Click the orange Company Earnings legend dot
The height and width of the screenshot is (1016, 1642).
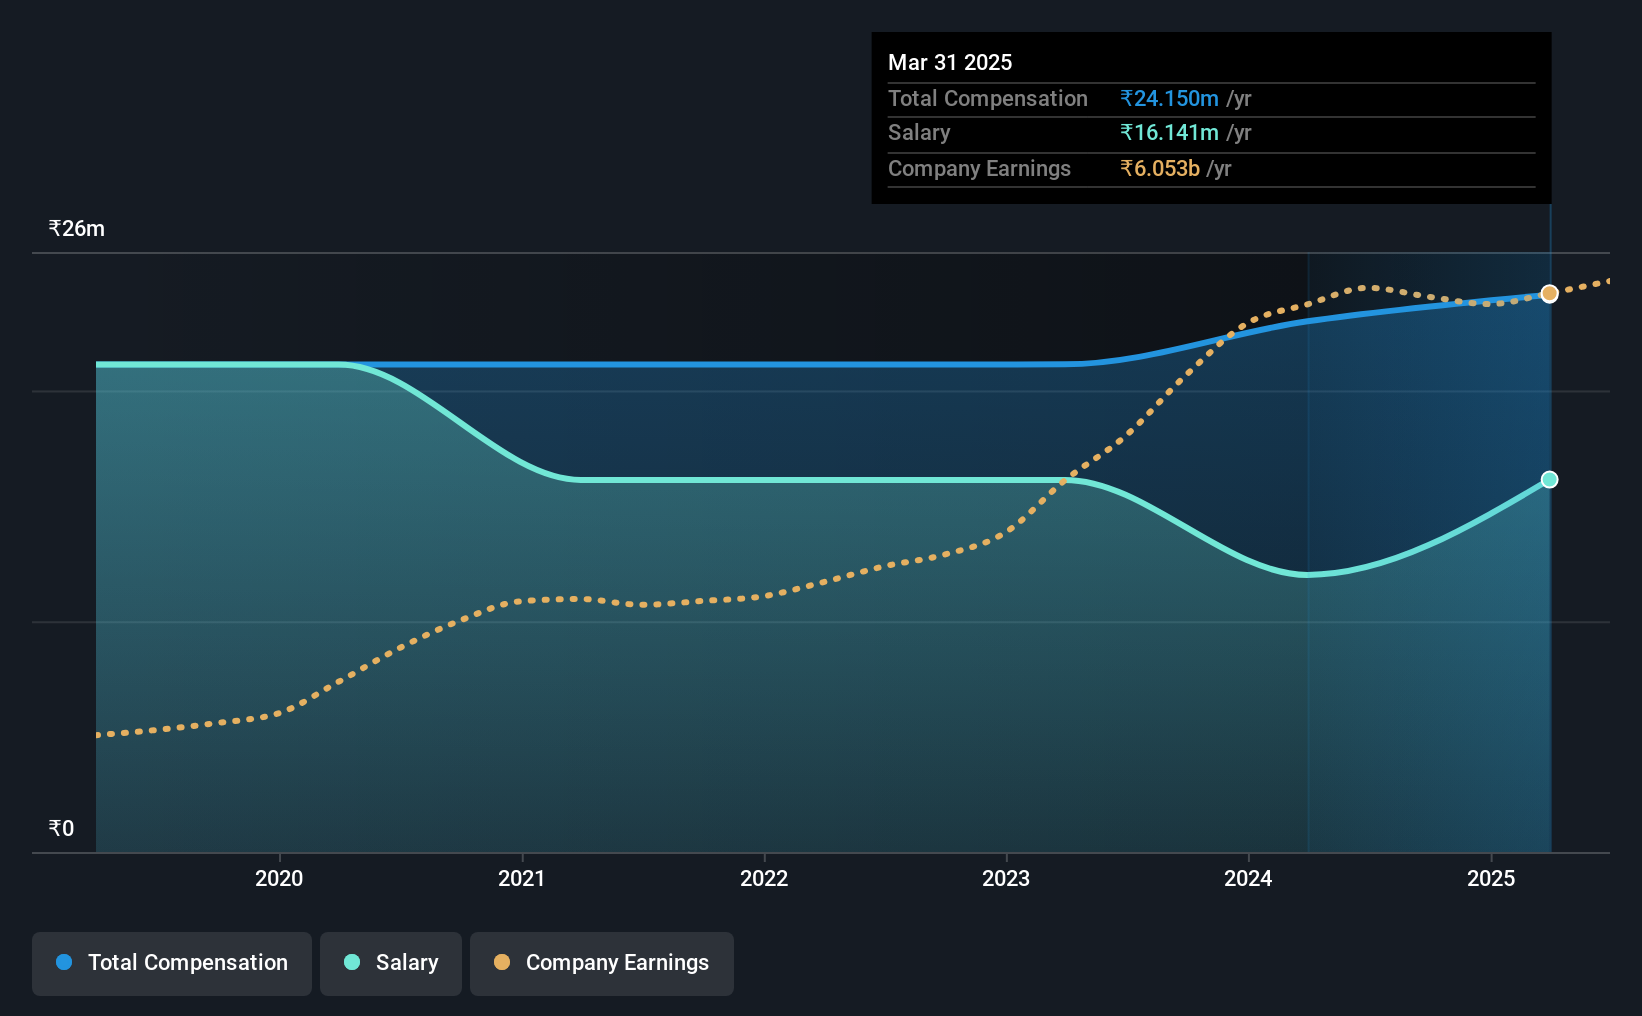tap(502, 962)
